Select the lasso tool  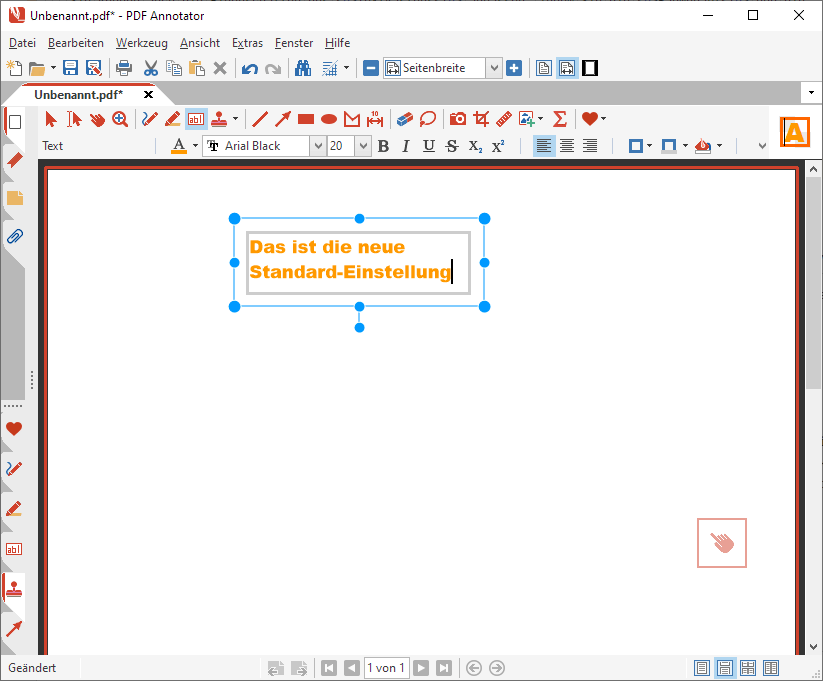tap(428, 119)
